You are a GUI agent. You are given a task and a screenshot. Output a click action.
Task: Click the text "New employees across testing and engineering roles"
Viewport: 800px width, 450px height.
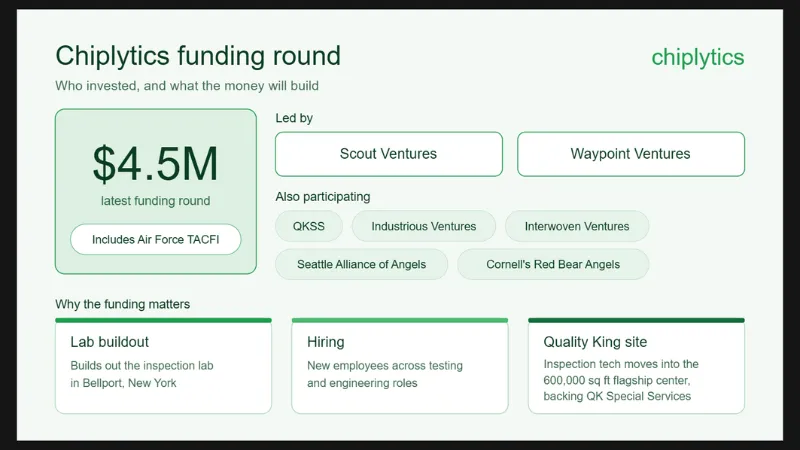[x=385, y=374]
